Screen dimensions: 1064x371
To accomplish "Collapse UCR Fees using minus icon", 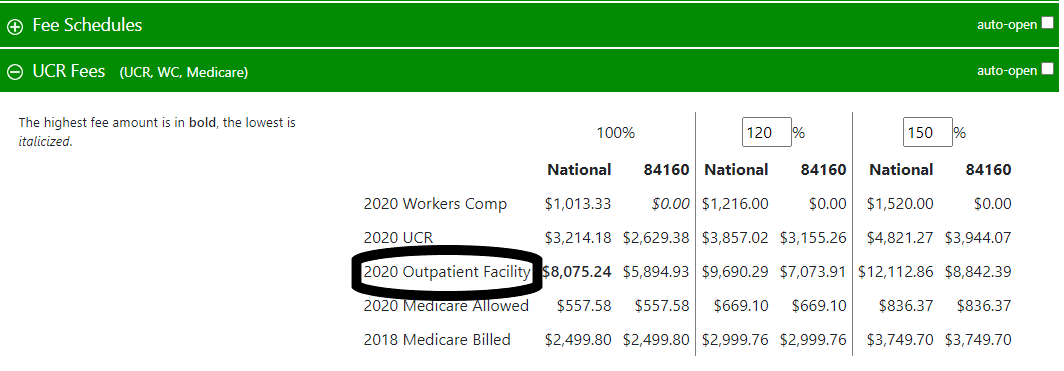I will pos(14,71).
